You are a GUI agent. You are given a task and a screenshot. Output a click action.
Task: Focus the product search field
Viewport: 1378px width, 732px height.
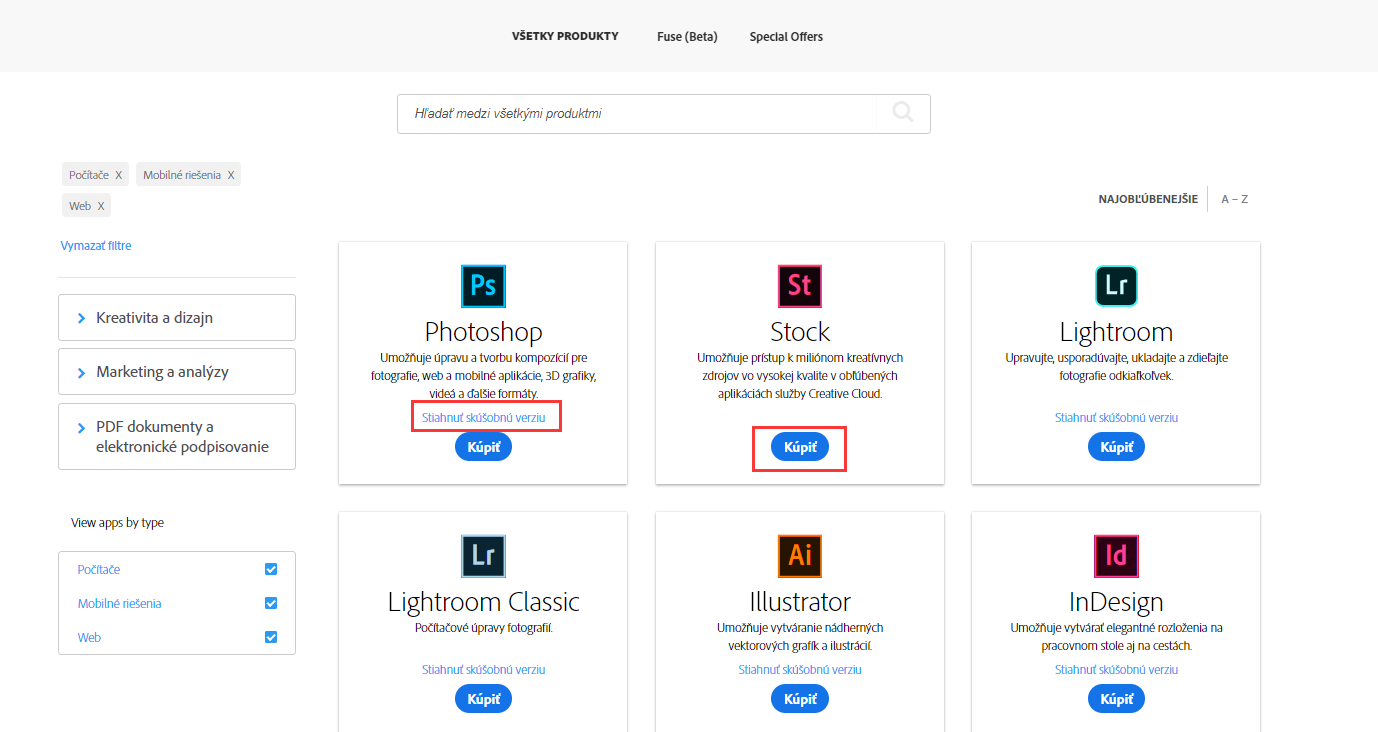[638, 114]
